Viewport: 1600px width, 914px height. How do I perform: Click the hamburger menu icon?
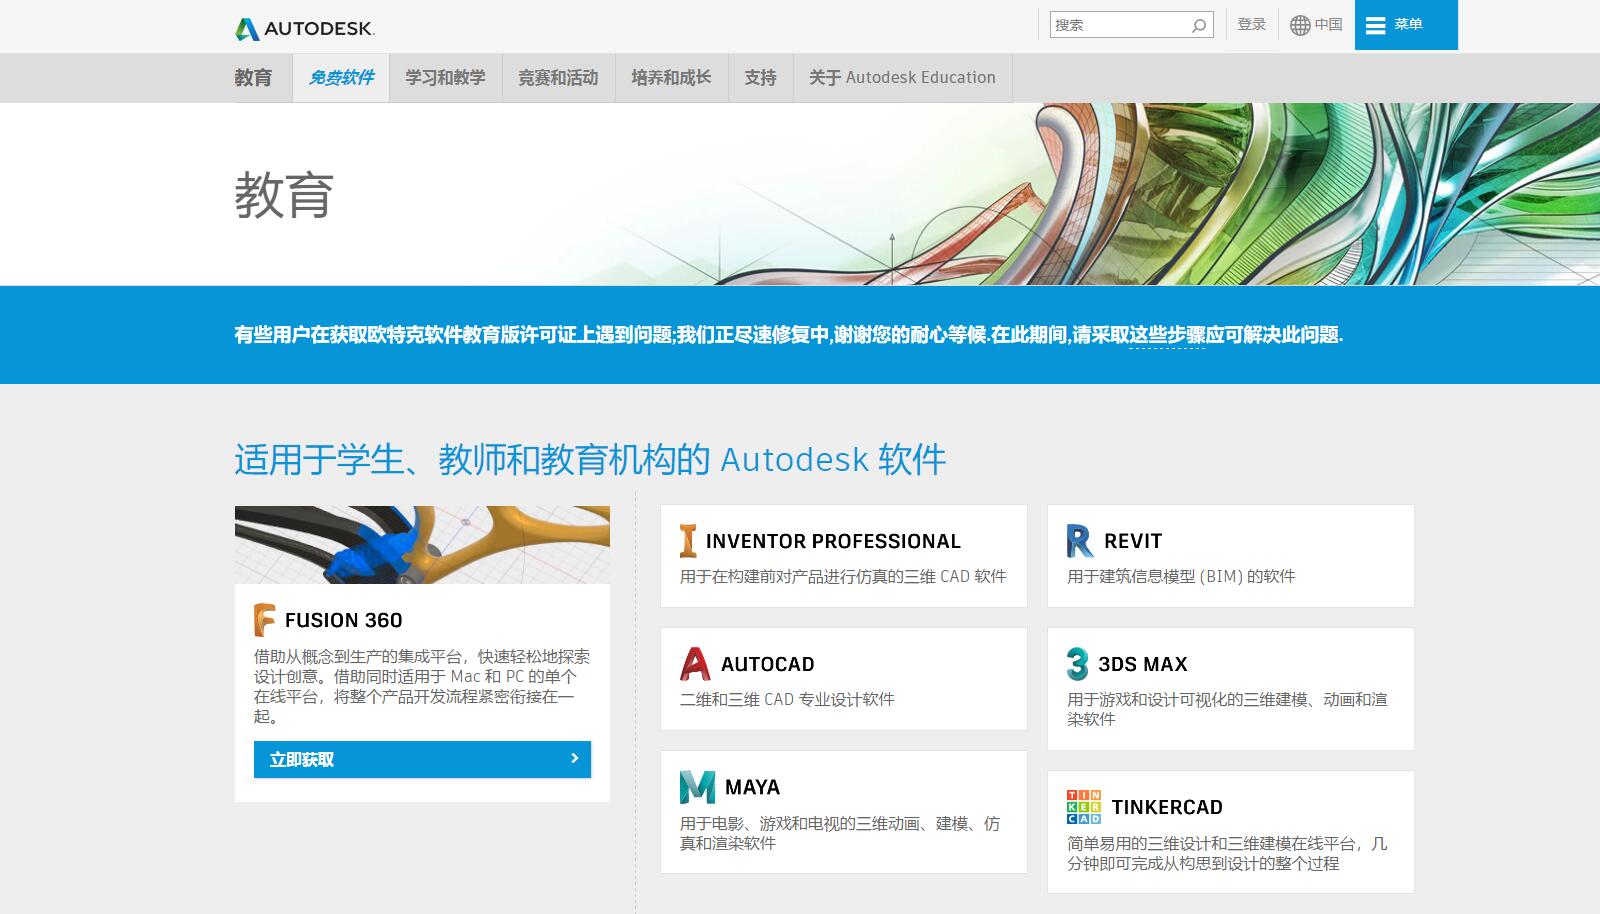pos(1376,25)
